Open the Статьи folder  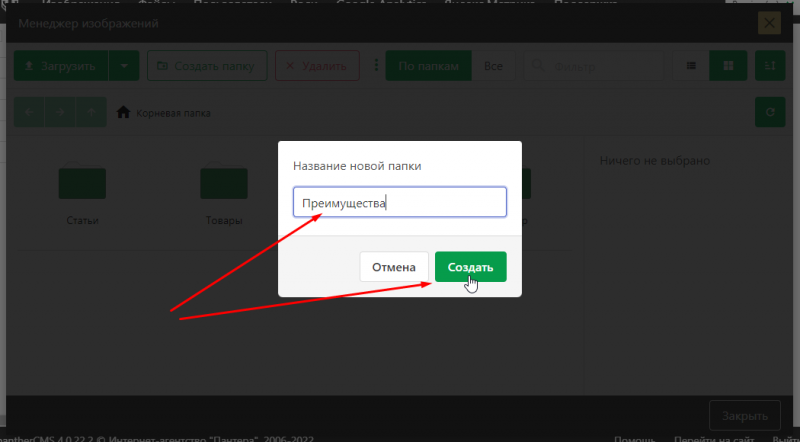(x=82, y=185)
